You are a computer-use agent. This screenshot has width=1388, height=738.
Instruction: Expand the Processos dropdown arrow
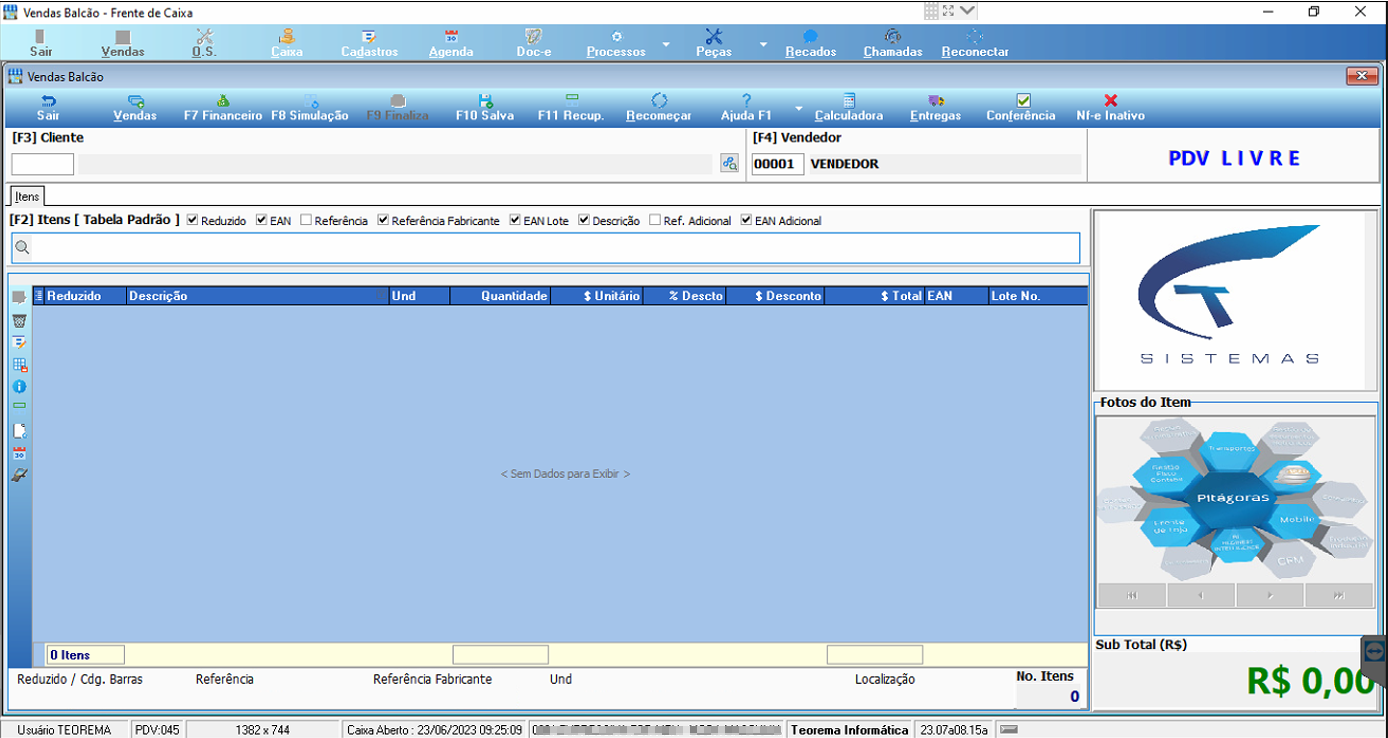point(666,44)
